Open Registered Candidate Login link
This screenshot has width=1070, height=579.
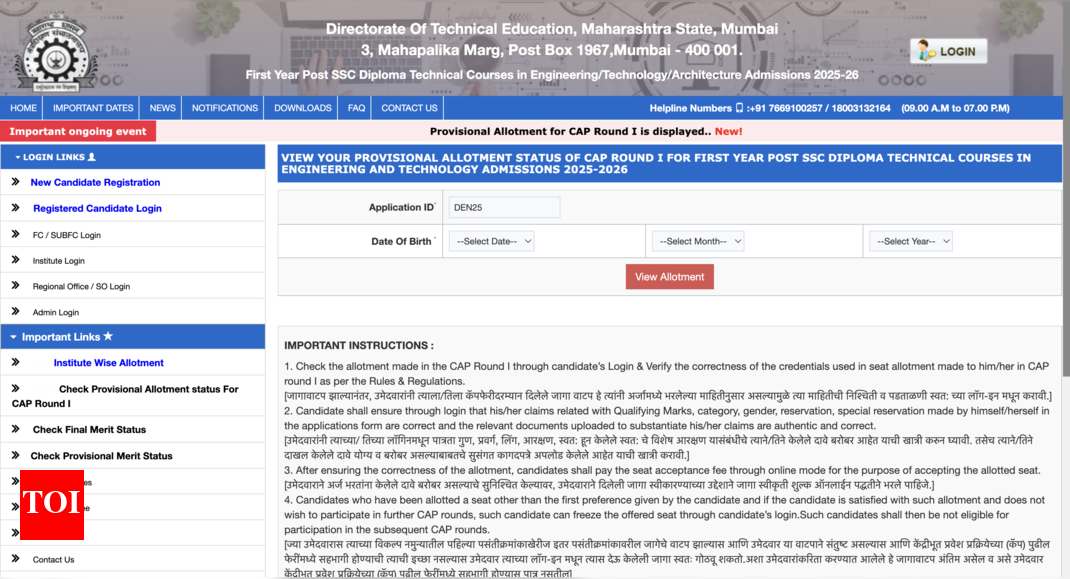pos(97,208)
